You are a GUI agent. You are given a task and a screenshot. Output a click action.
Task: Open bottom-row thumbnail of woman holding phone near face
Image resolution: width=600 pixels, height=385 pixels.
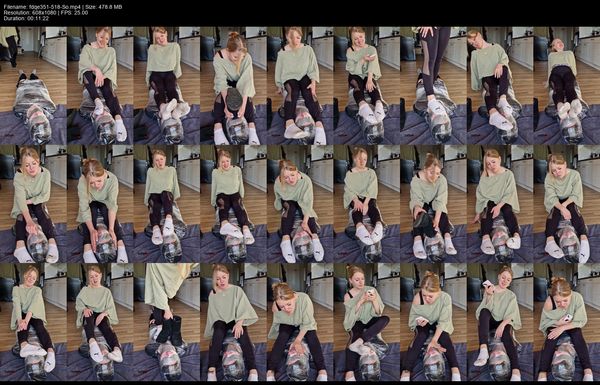(x=500, y=322)
